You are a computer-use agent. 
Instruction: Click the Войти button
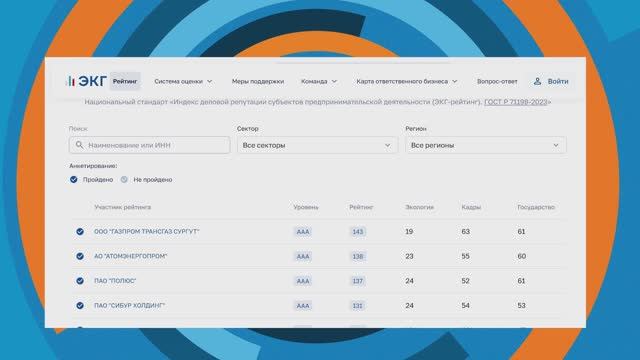tap(551, 81)
